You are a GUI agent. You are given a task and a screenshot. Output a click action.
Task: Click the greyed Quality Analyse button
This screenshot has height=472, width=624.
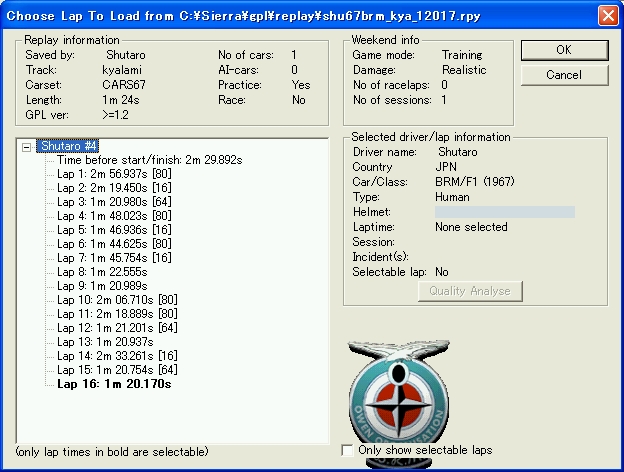click(470, 291)
